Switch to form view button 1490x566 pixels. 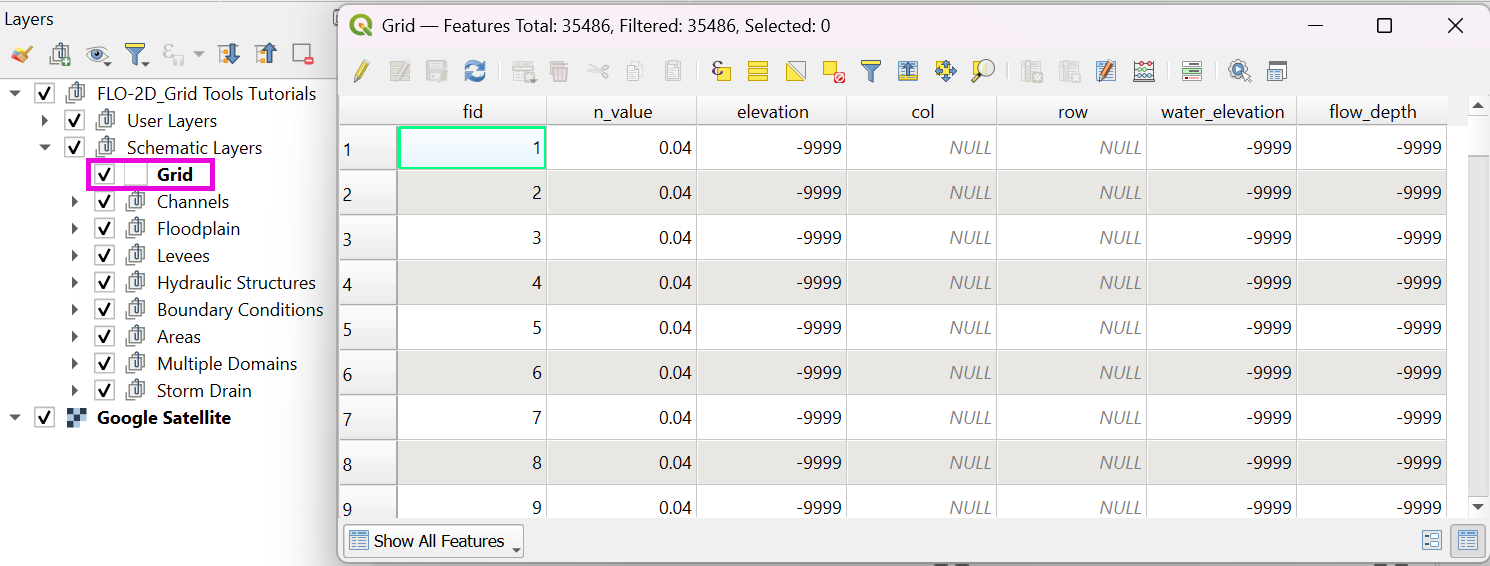(x=1431, y=541)
